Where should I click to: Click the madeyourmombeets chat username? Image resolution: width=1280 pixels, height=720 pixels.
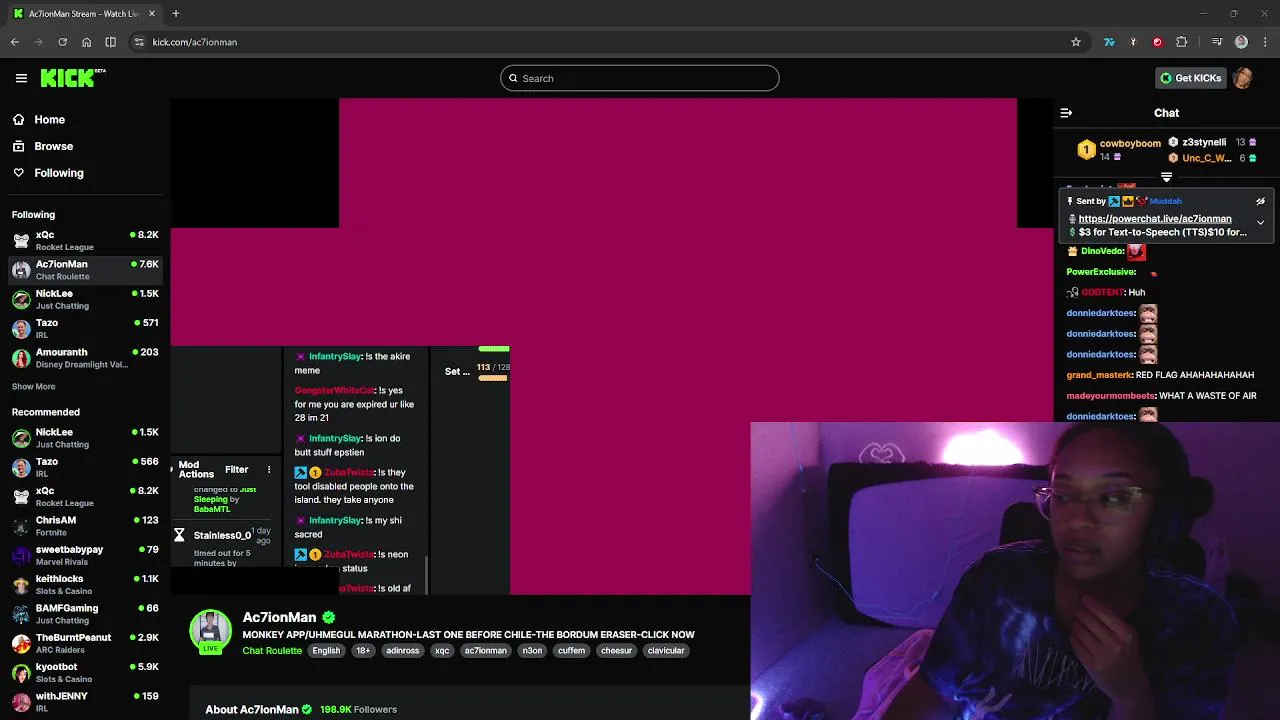pyautogui.click(x=1111, y=396)
